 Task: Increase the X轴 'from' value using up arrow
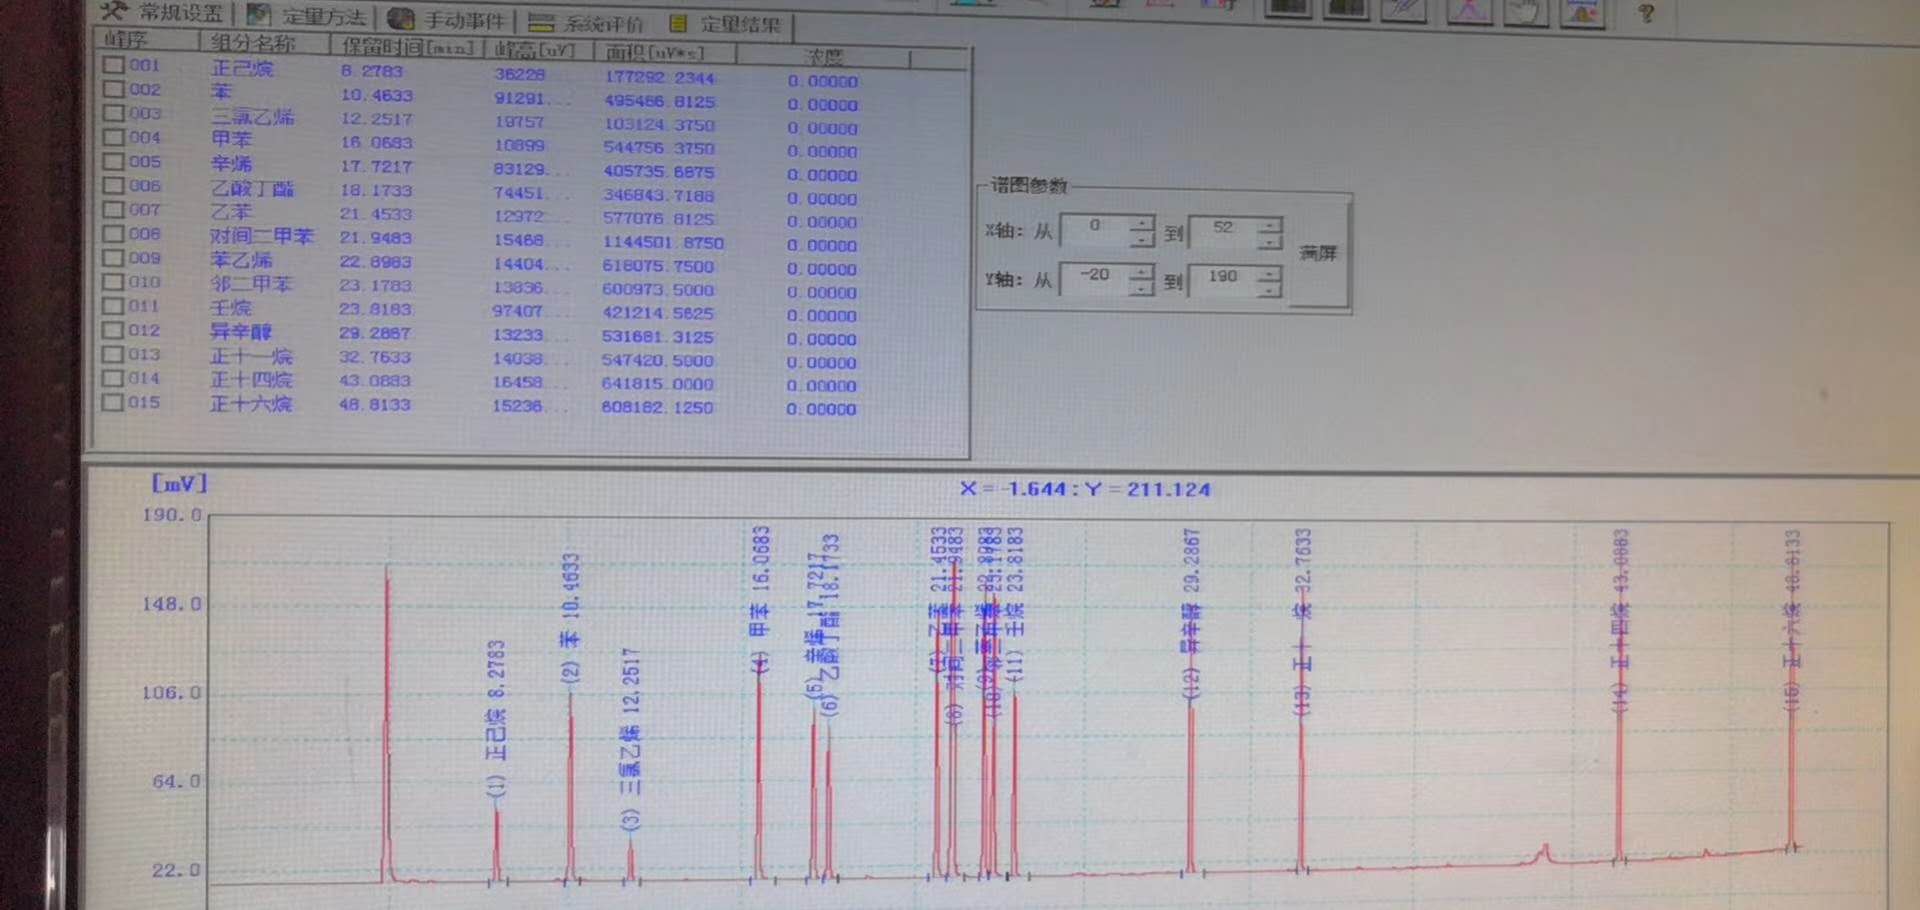point(1142,222)
